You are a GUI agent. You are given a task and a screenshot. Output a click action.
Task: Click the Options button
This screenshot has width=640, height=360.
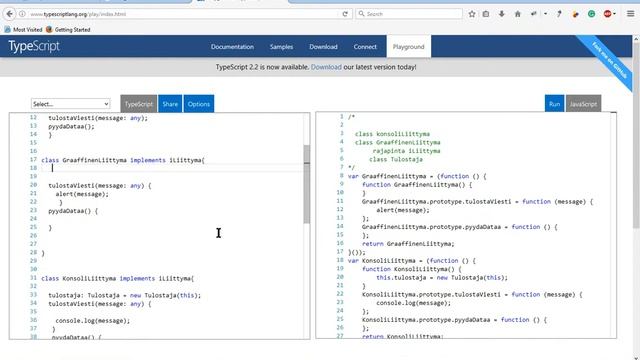pyautogui.click(x=199, y=104)
